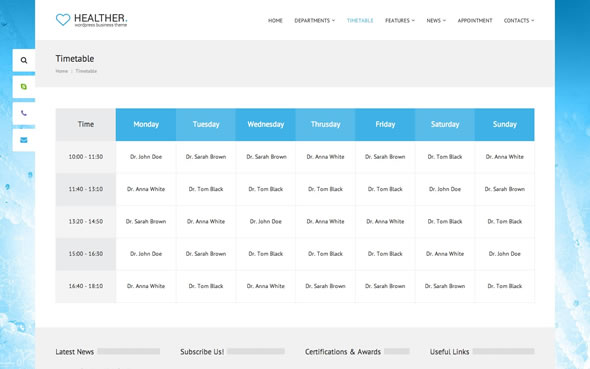Click Dr. John Doe Monday 10:00 slot

[x=146, y=157]
